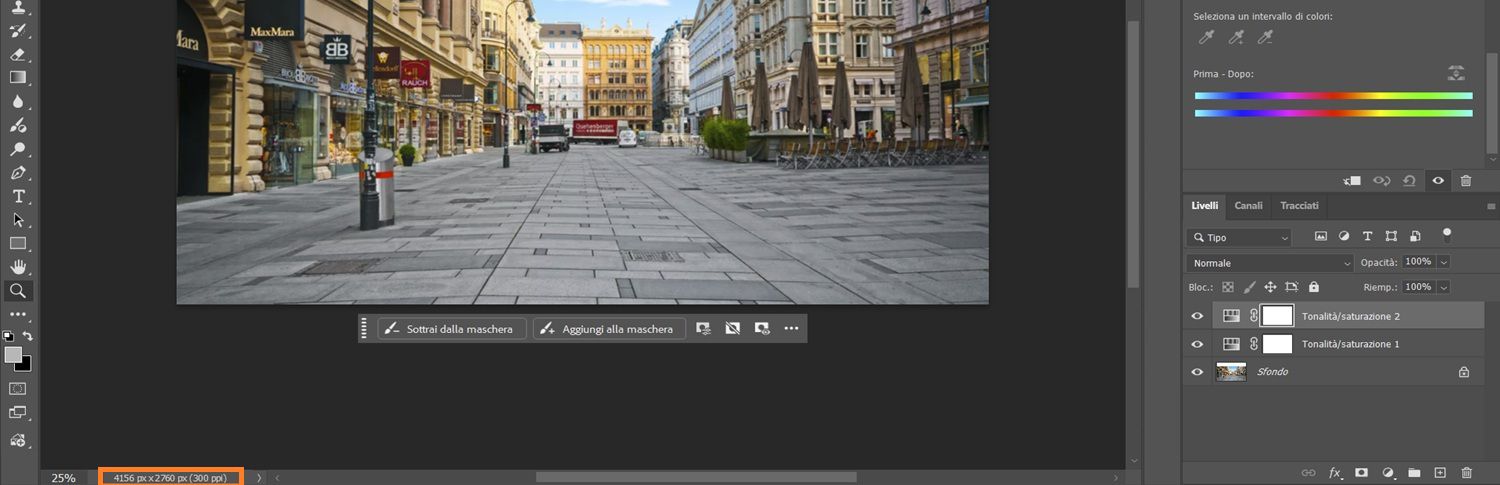The image size is (1500, 485).
Task: Hide the Sfondo layer
Action: (x=1197, y=372)
